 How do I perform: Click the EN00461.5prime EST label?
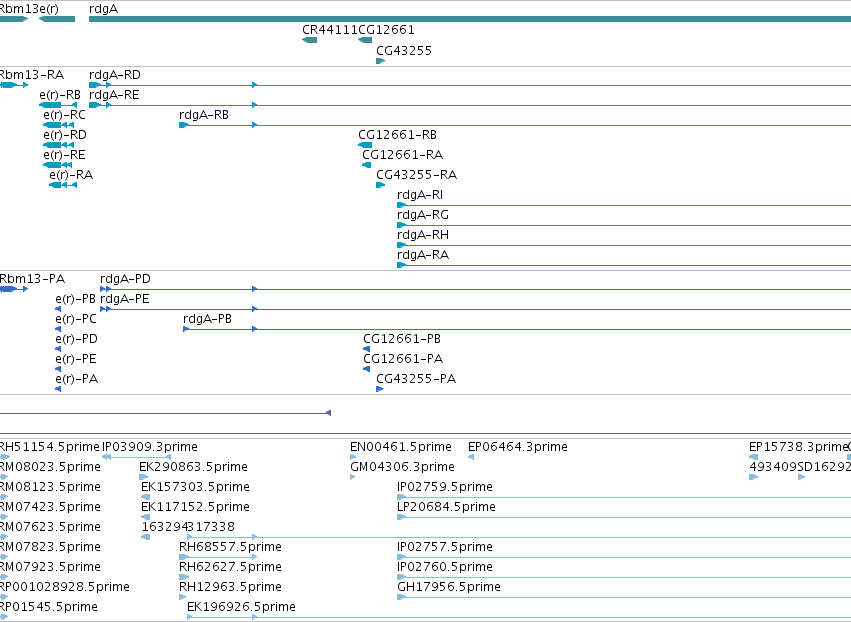coord(401,447)
